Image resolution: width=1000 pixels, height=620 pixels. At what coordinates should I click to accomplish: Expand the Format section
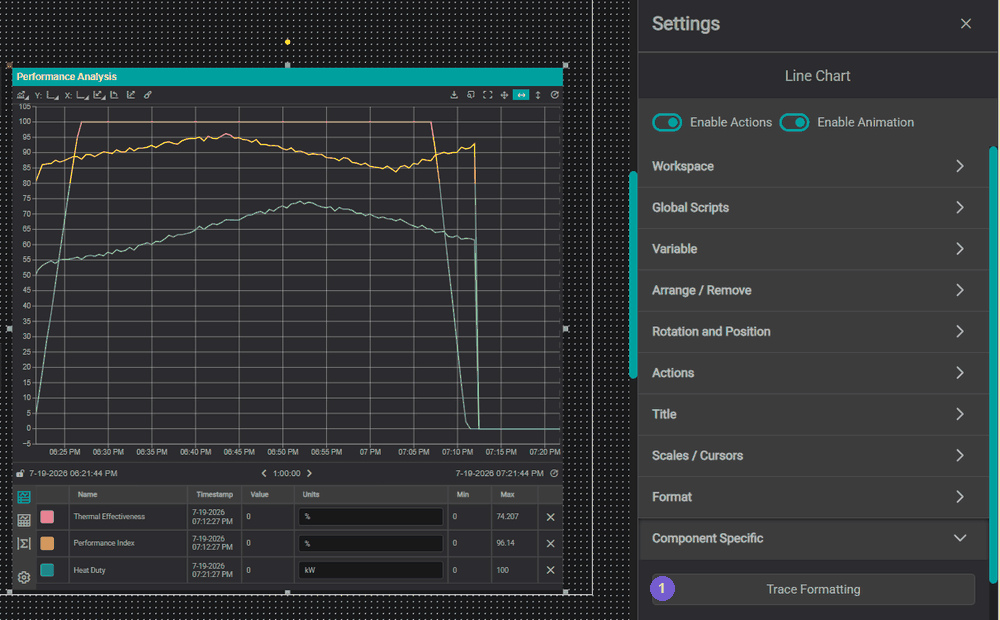[813, 497]
